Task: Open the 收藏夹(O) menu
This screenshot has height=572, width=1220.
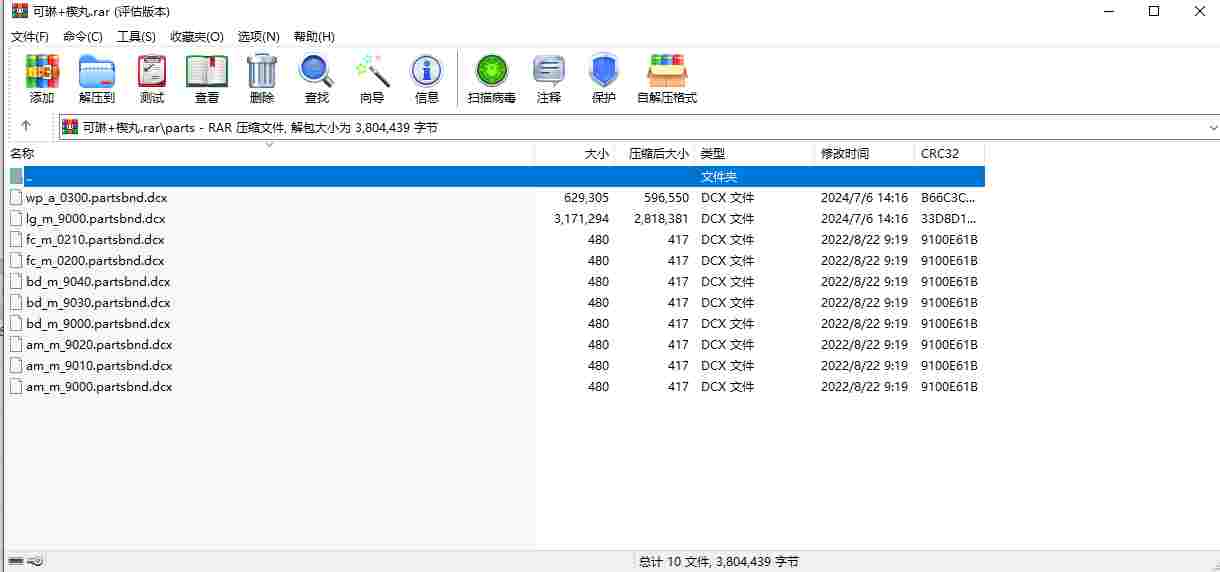Action: click(x=197, y=36)
